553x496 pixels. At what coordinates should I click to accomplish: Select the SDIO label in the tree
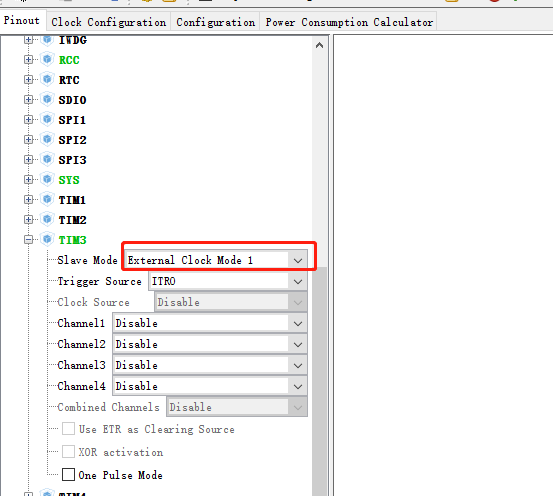[x=72, y=100]
